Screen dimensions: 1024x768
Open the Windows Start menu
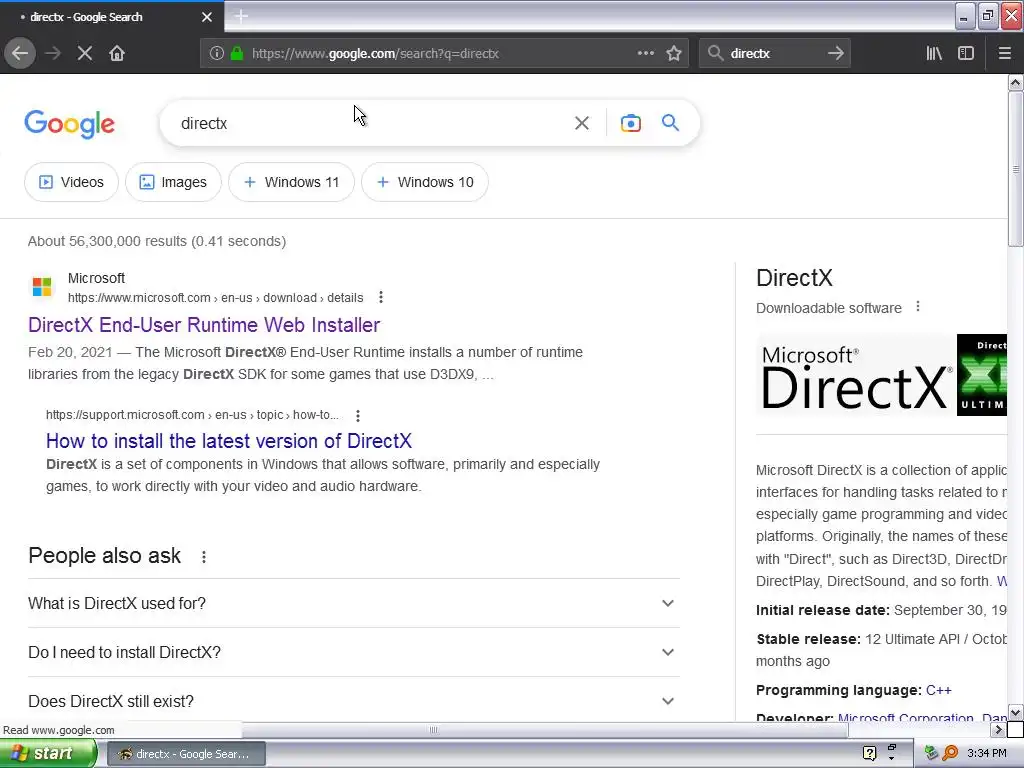point(48,754)
